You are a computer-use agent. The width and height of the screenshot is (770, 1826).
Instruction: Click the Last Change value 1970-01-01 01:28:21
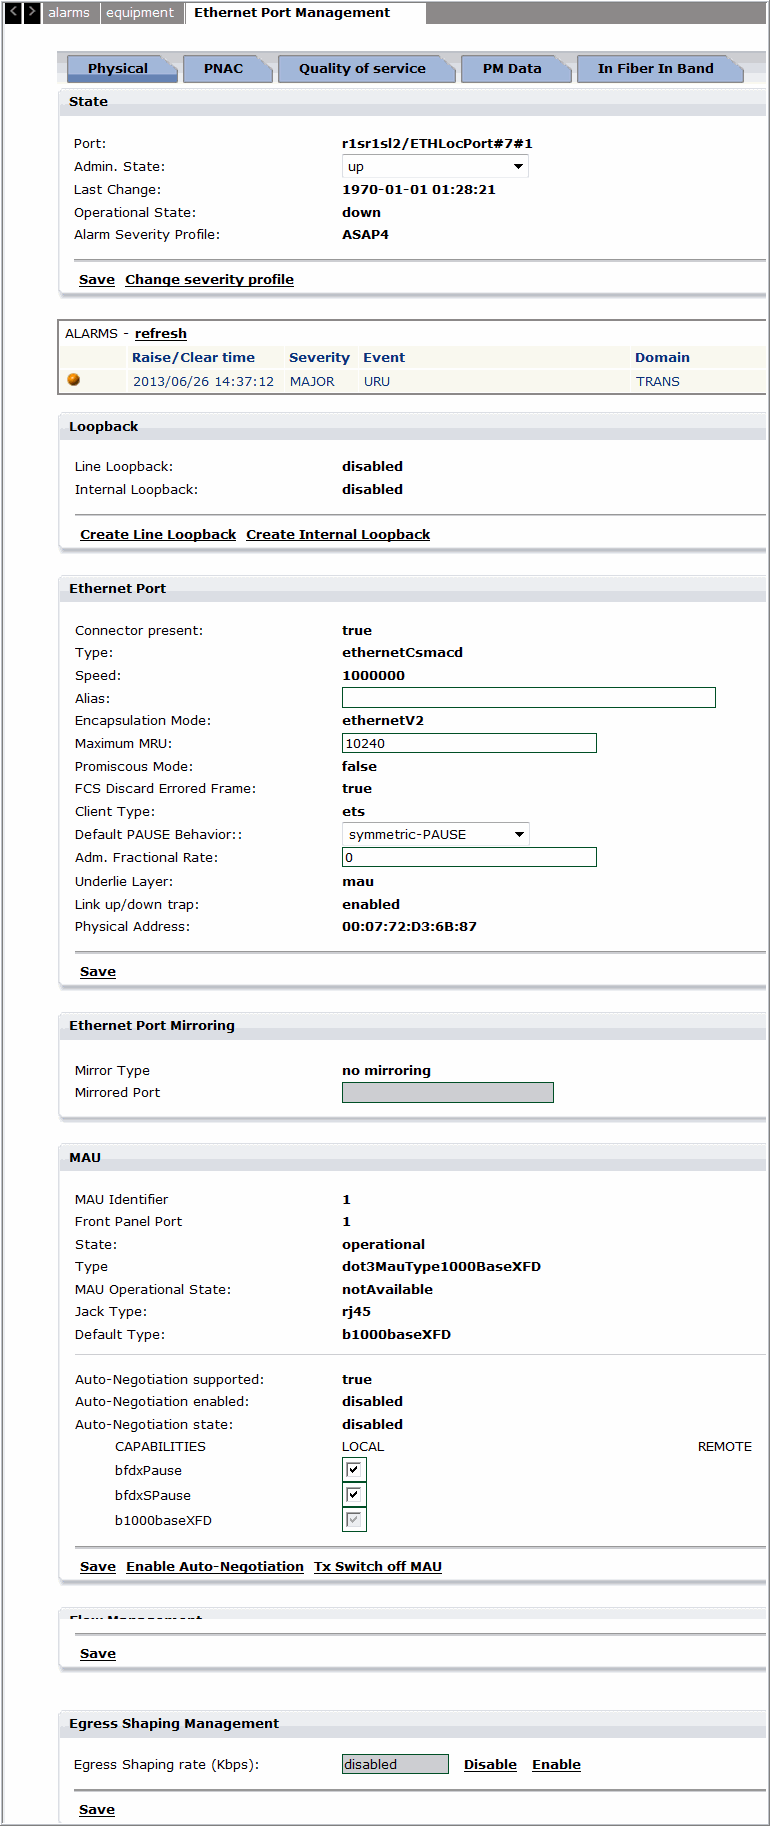[419, 190]
